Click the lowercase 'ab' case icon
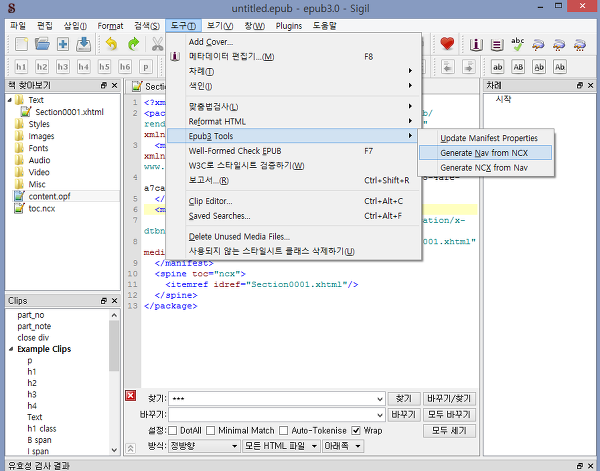This screenshot has height=471, width=600. click(497, 67)
